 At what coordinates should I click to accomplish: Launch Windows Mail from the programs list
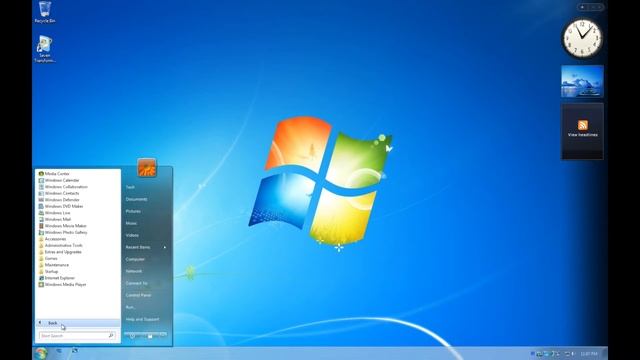tap(55, 219)
